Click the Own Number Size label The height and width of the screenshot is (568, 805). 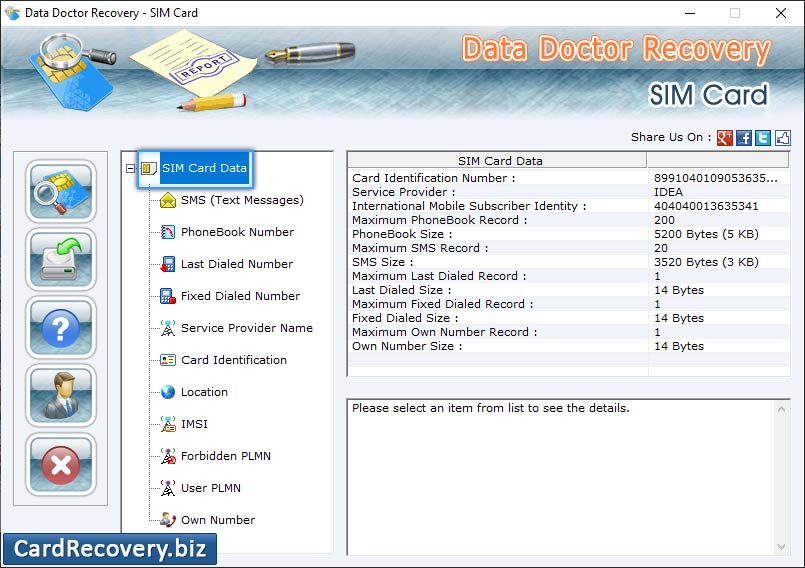click(x=407, y=346)
